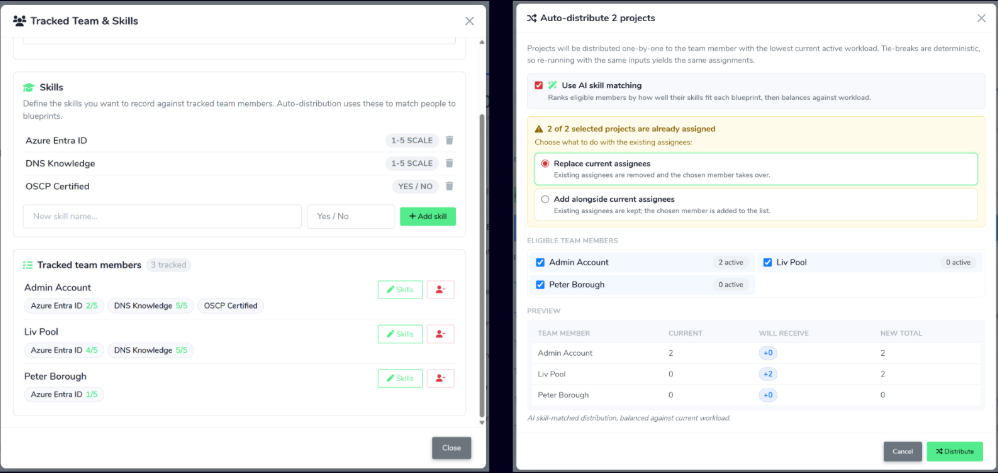The image size is (998, 475).
Task: Click the graduation cap Skills icon
Action: pos(29,87)
